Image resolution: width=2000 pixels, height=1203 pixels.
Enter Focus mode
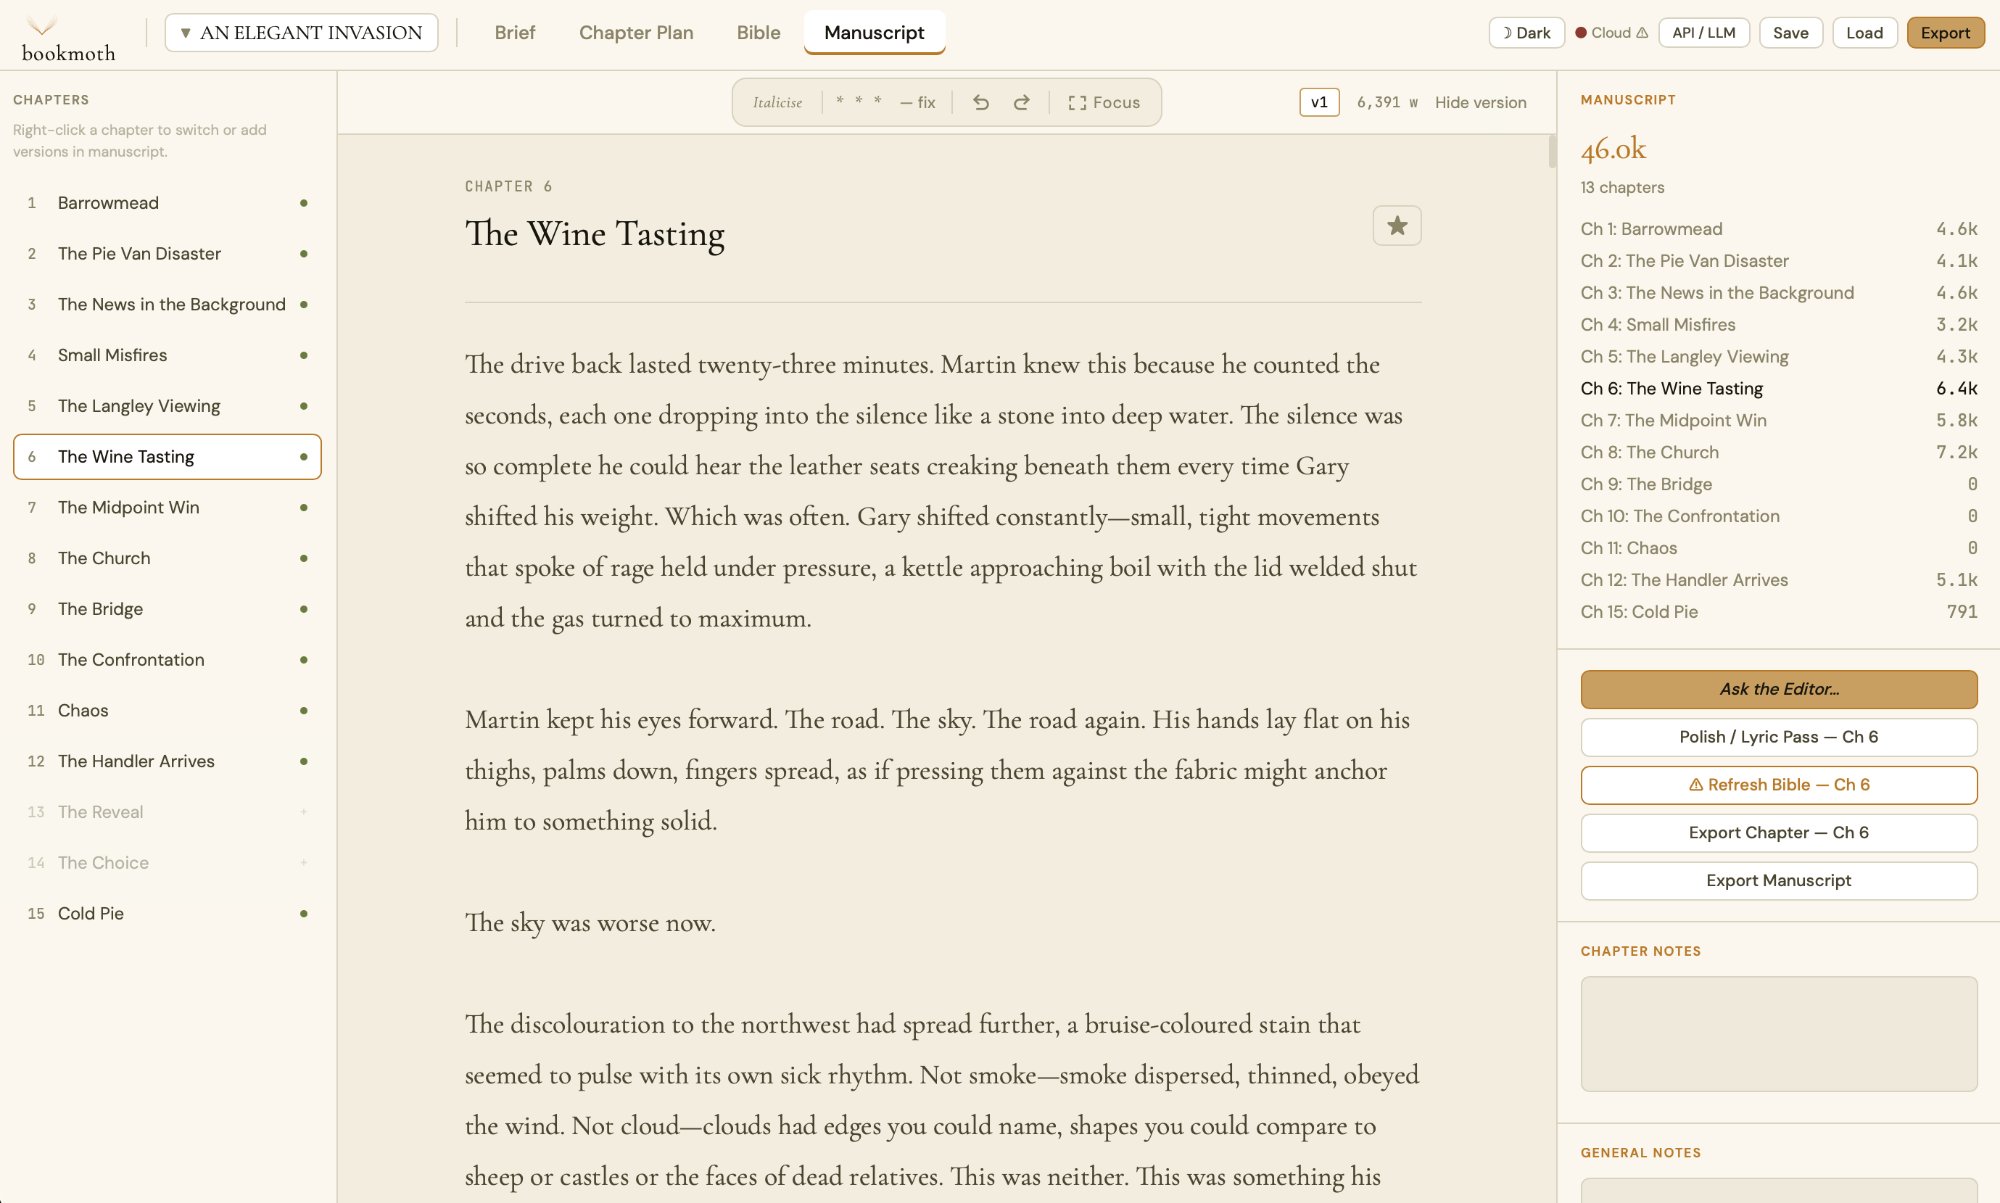point(1104,101)
